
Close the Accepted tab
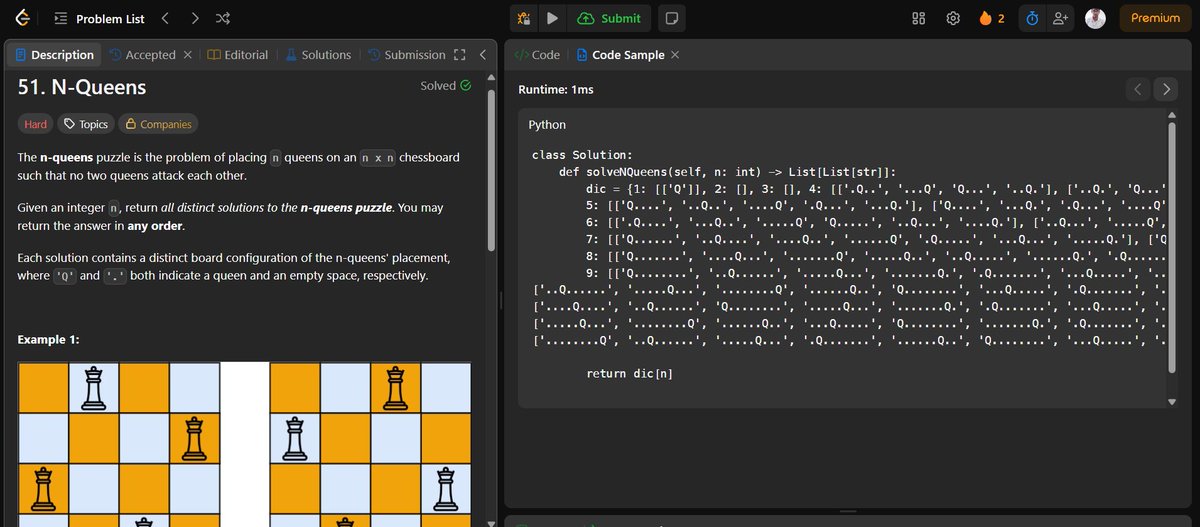tap(188, 55)
